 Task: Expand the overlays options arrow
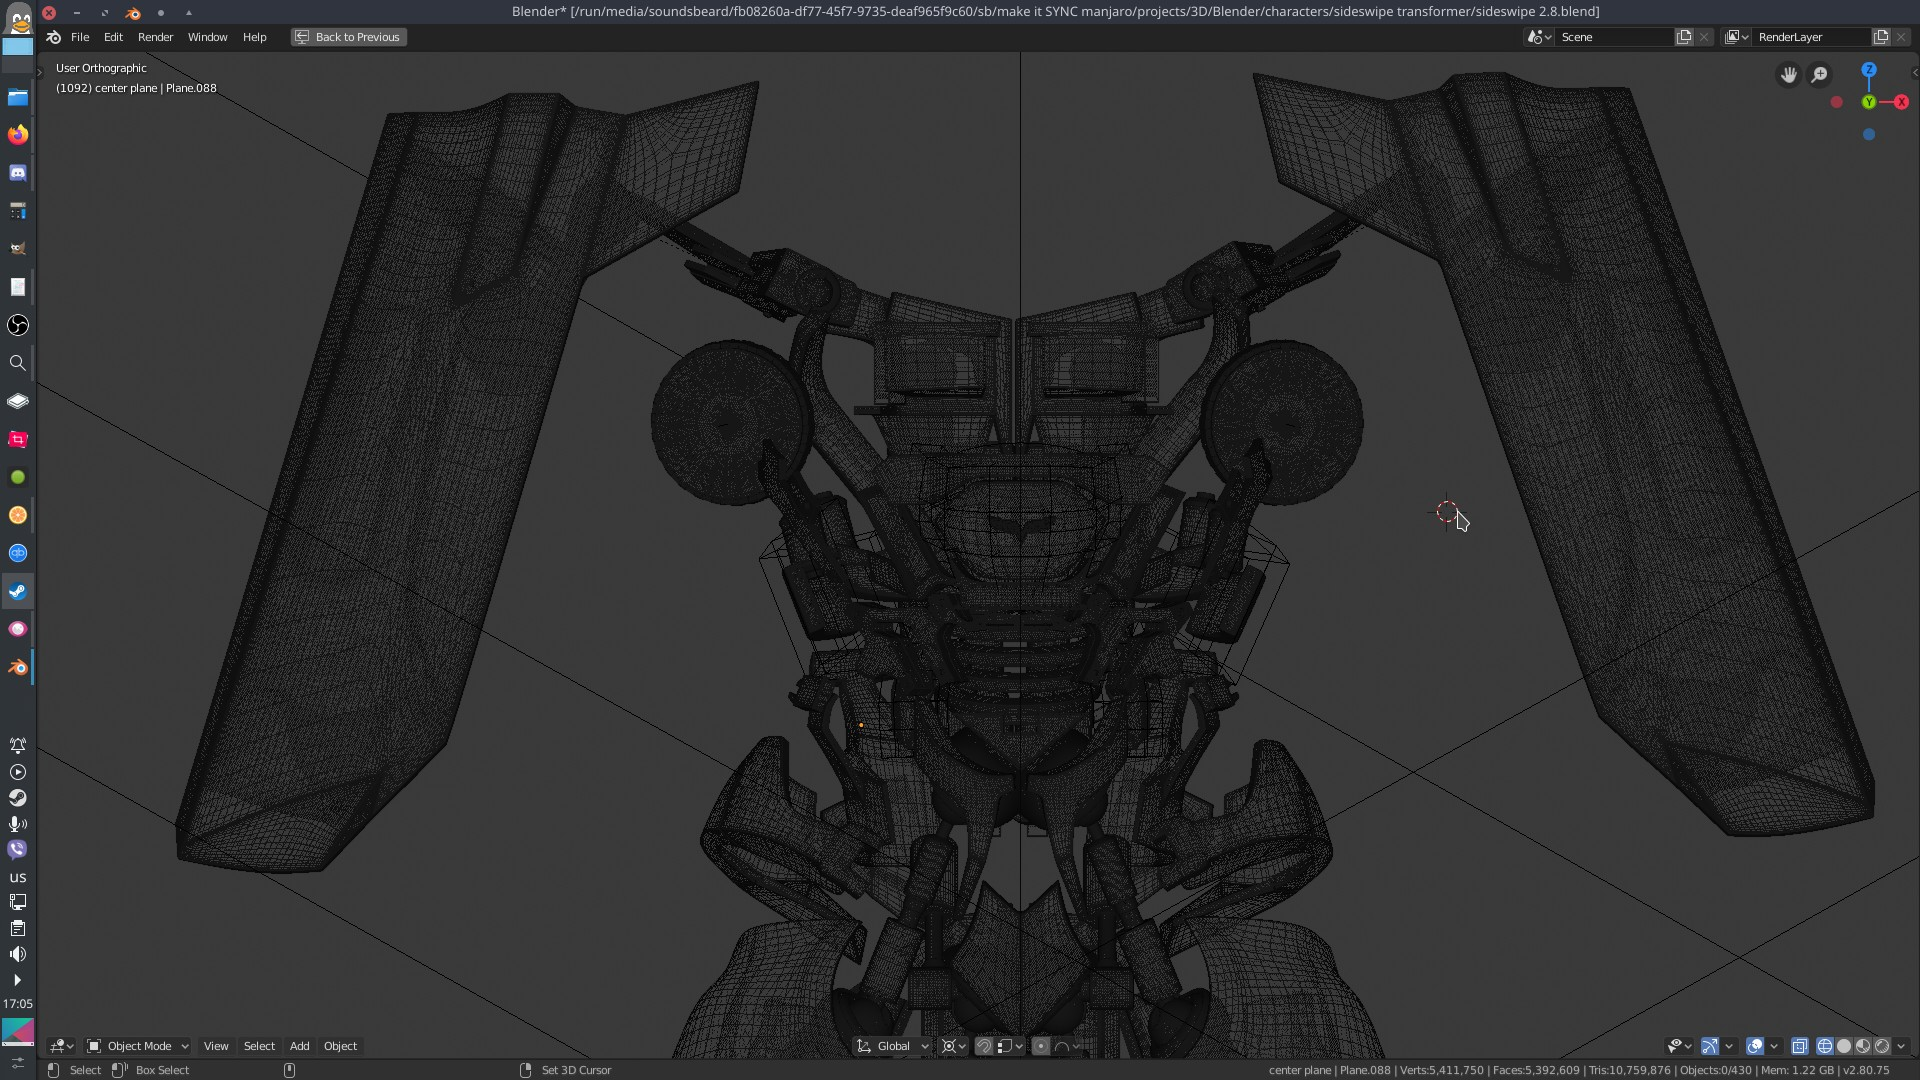point(1774,1046)
